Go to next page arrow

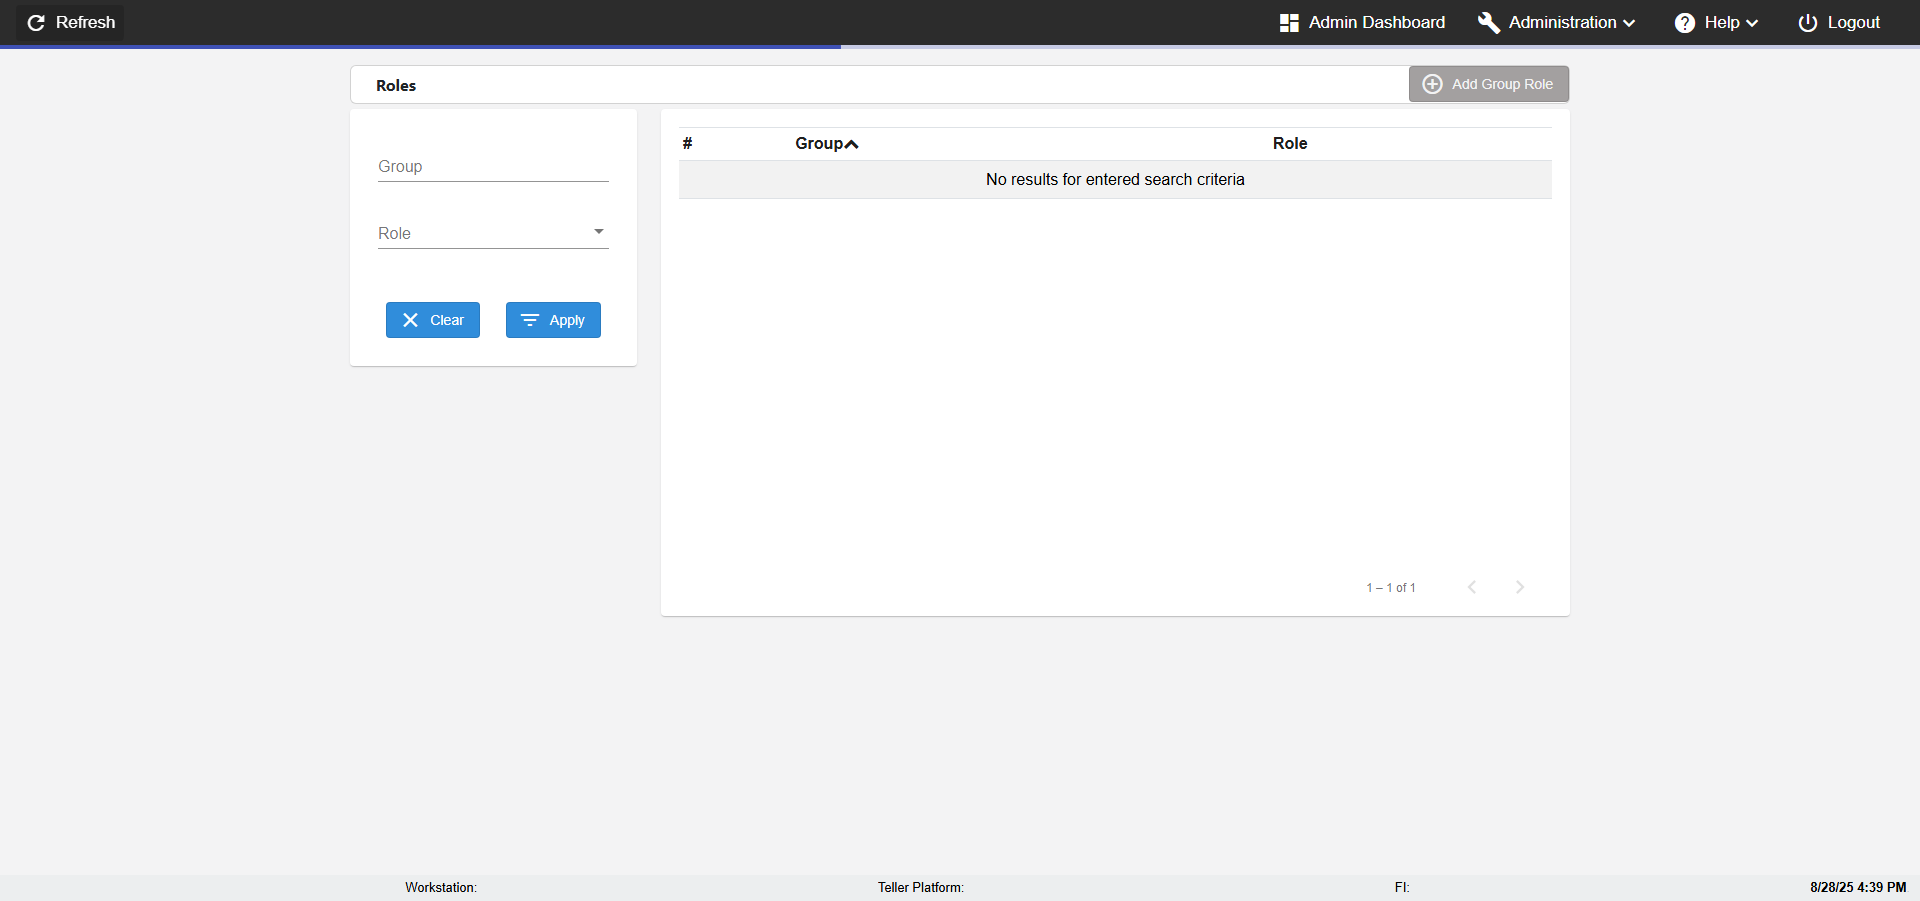coord(1520,587)
